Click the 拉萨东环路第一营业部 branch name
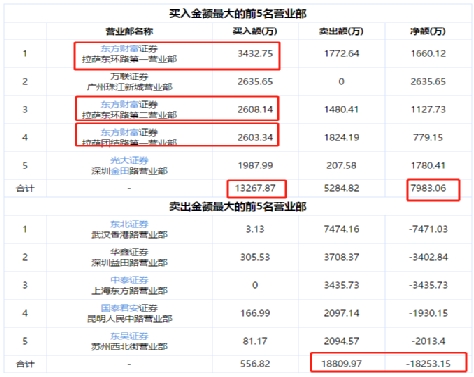The width and height of the screenshot is (474, 377). 129,59
